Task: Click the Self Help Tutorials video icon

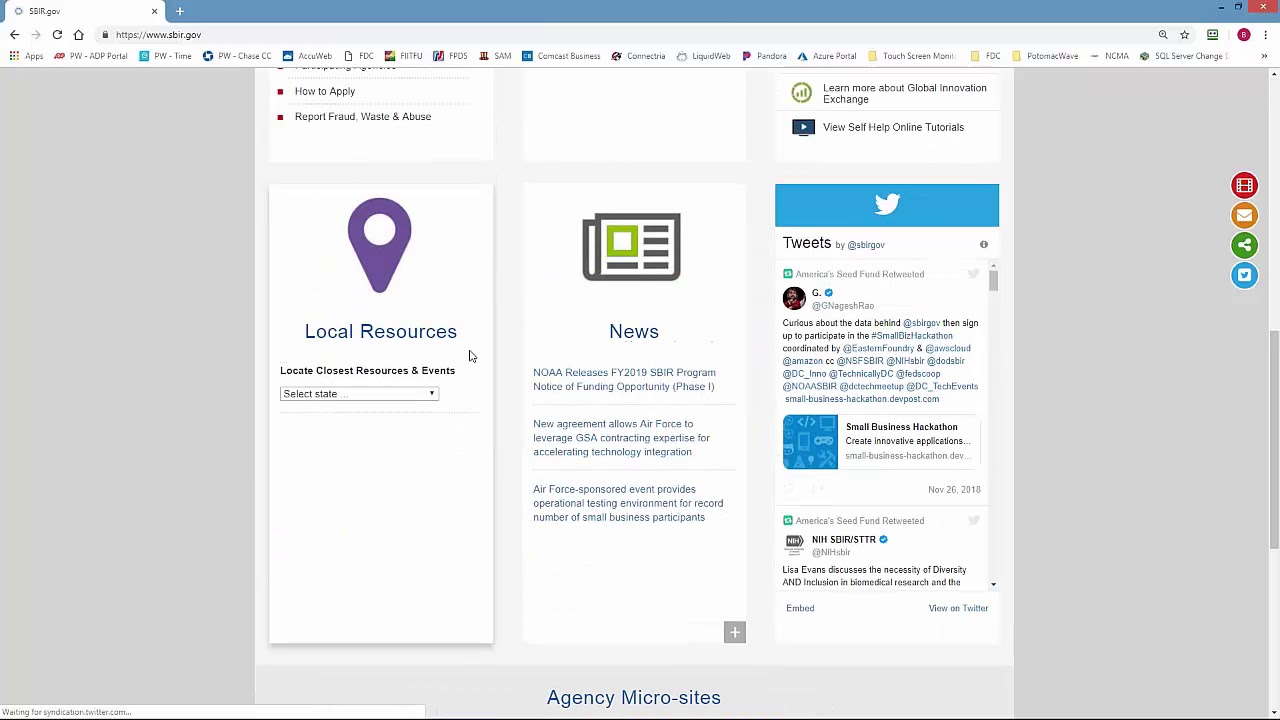Action: pyautogui.click(x=803, y=127)
